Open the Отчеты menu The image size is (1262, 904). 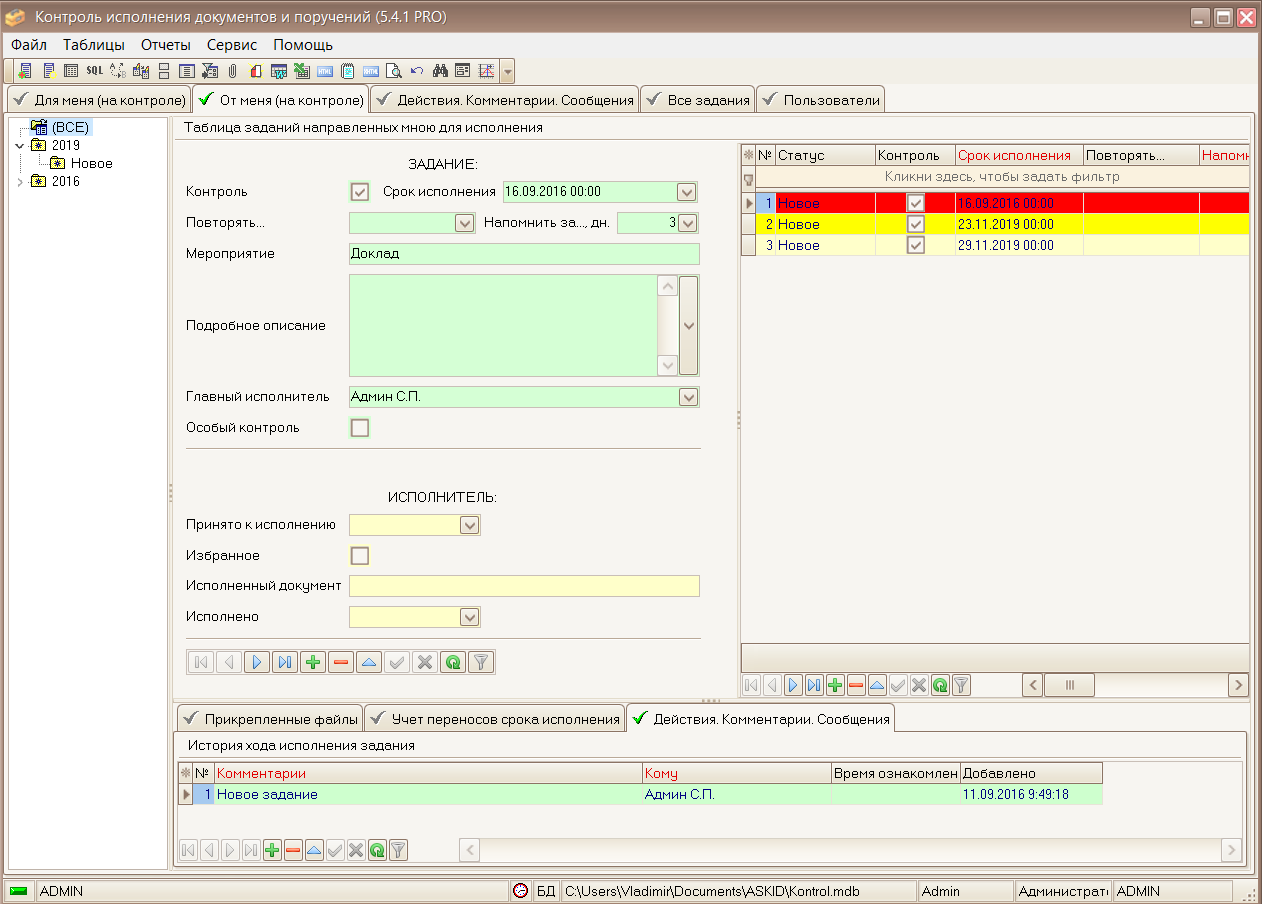coord(166,45)
